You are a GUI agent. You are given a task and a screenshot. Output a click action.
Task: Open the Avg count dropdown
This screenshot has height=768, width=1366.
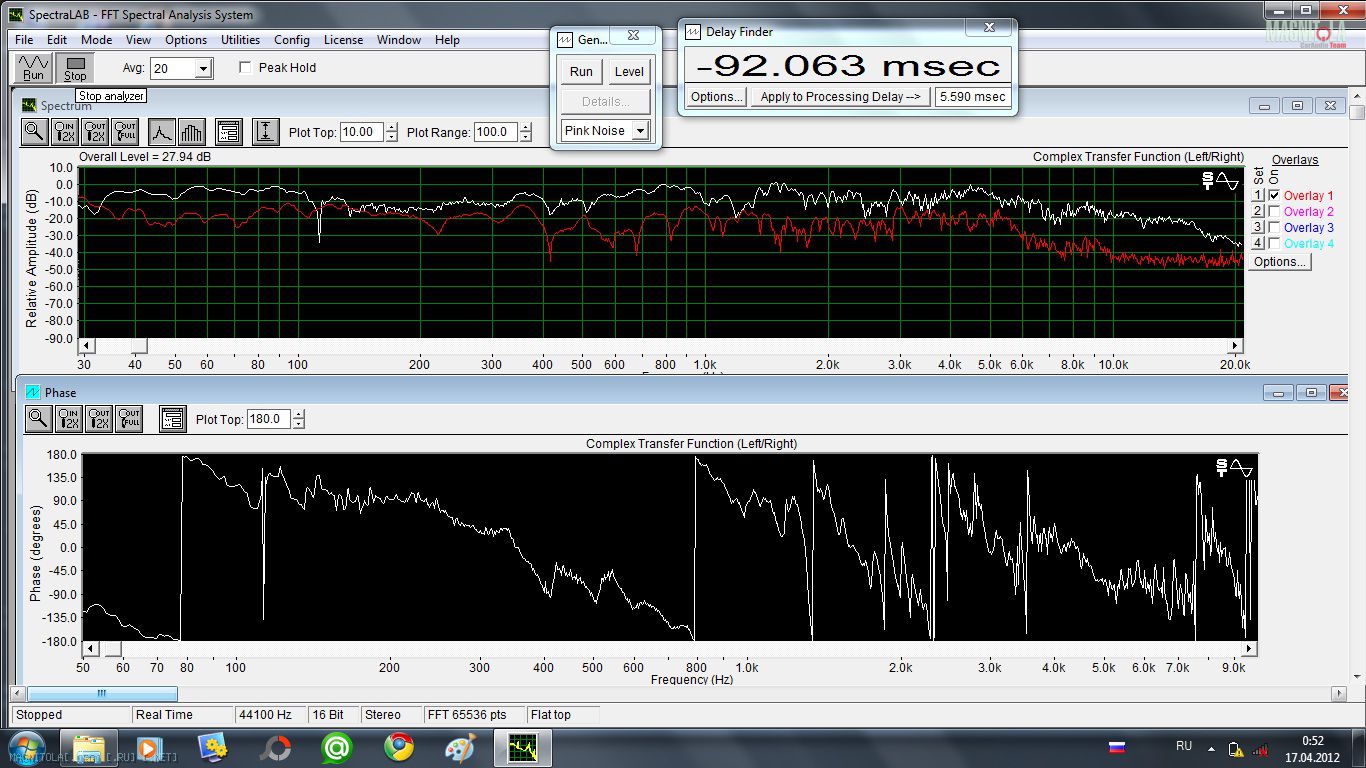point(204,68)
